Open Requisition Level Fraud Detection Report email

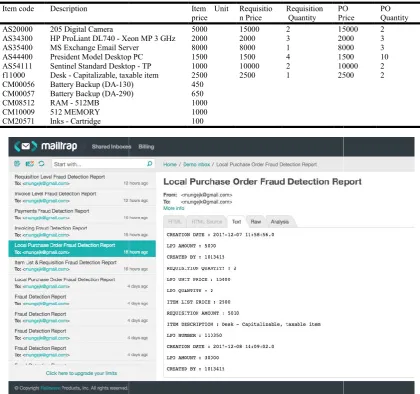[x=82, y=180]
